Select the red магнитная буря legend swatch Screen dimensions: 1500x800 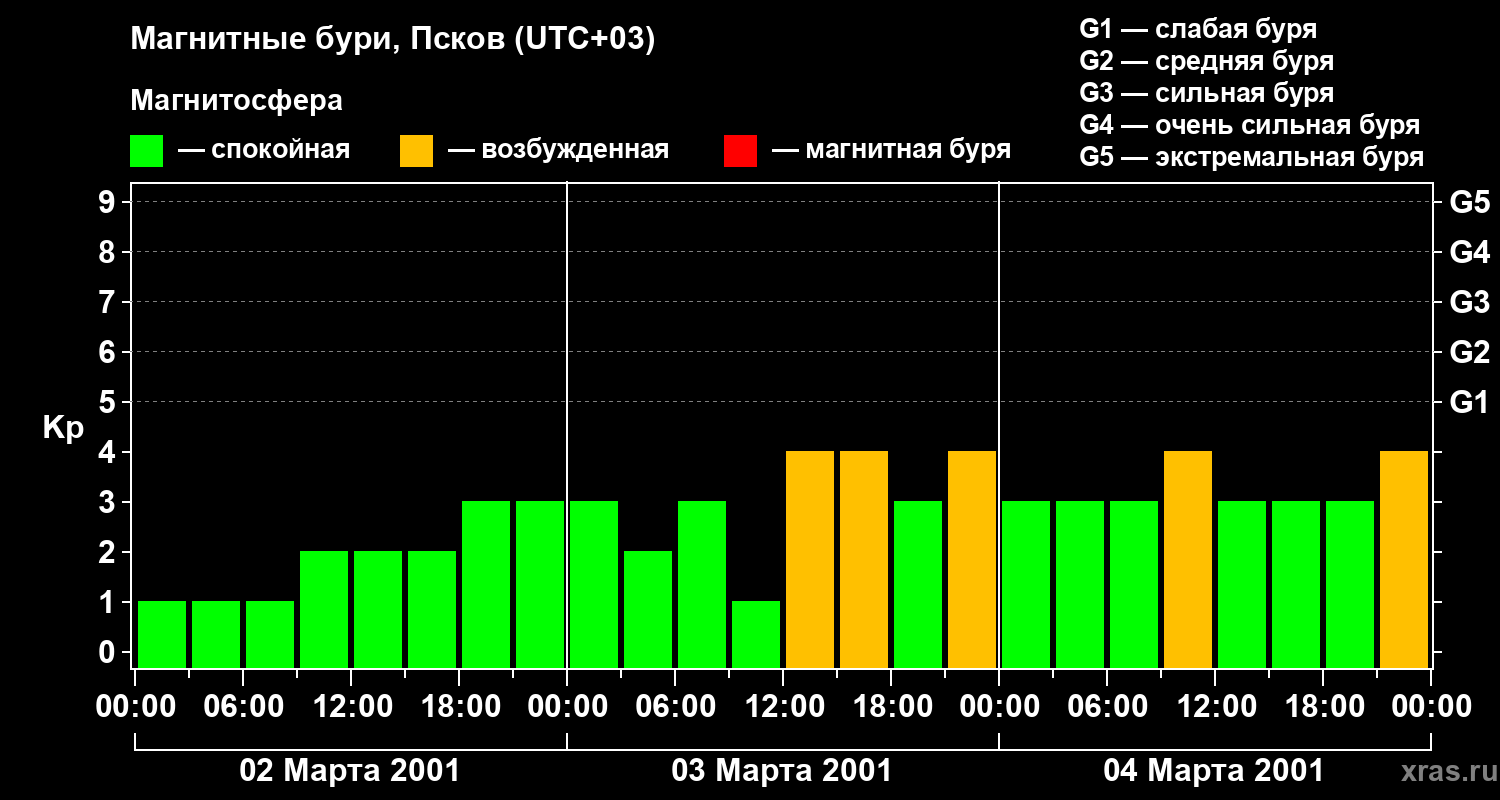pos(740,150)
